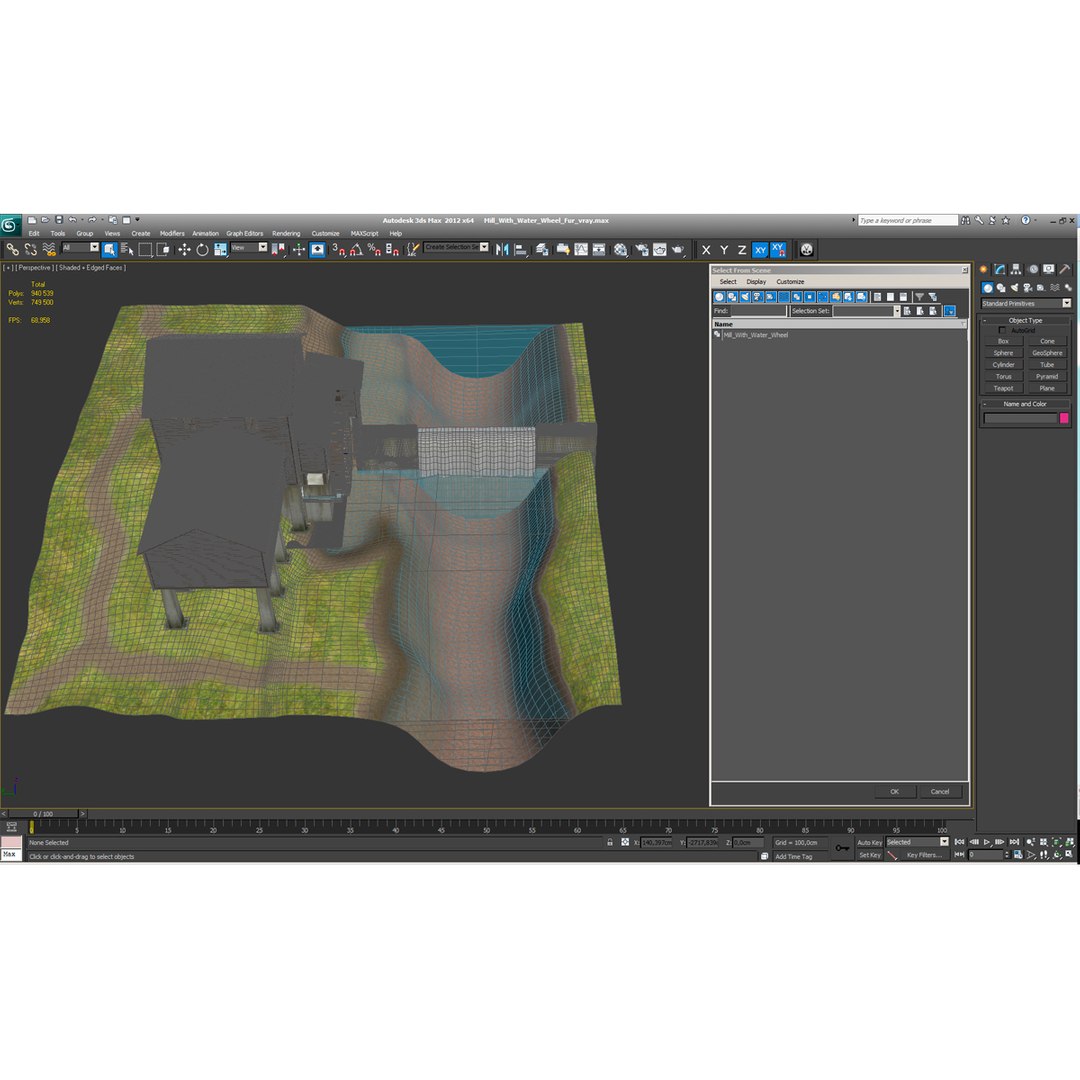Toggle the Auto Key button
Viewport: 1080px width, 1080px height.
point(869,842)
